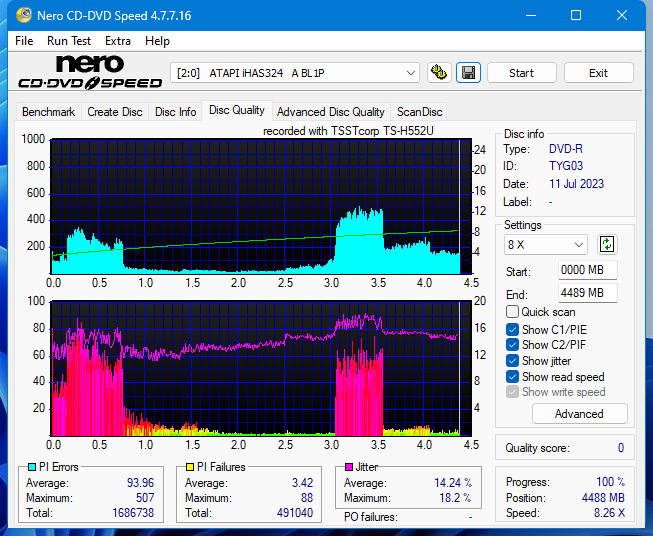Click the date 11 Jul 2023
Viewport: 653px width, 536px height.
coord(576,184)
